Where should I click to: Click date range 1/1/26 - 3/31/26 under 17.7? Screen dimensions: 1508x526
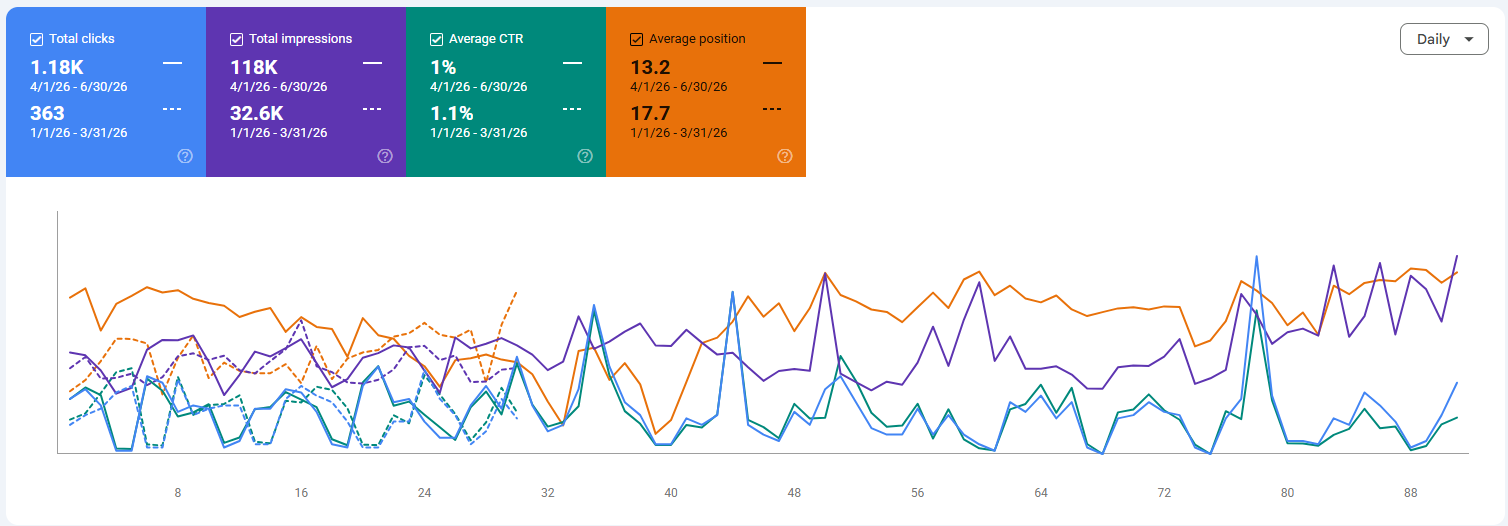[679, 133]
